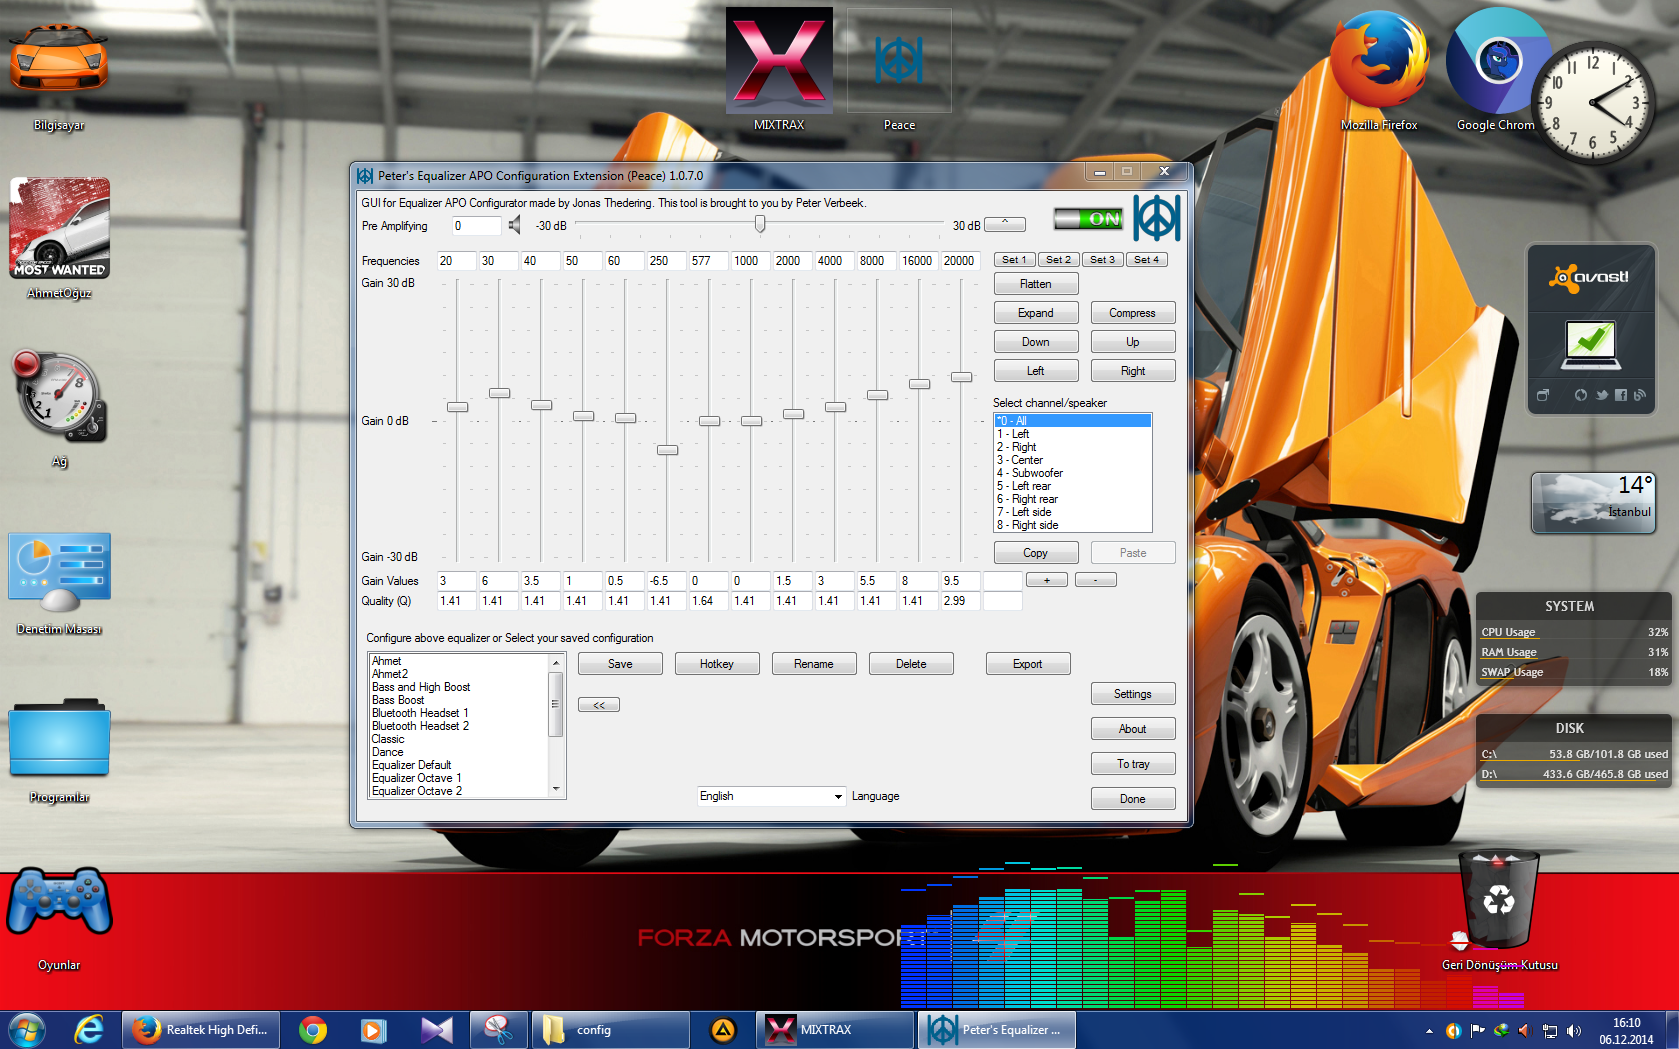This screenshot has width=1679, height=1049.
Task: Open the Programlar folder icon
Action: tap(59, 750)
